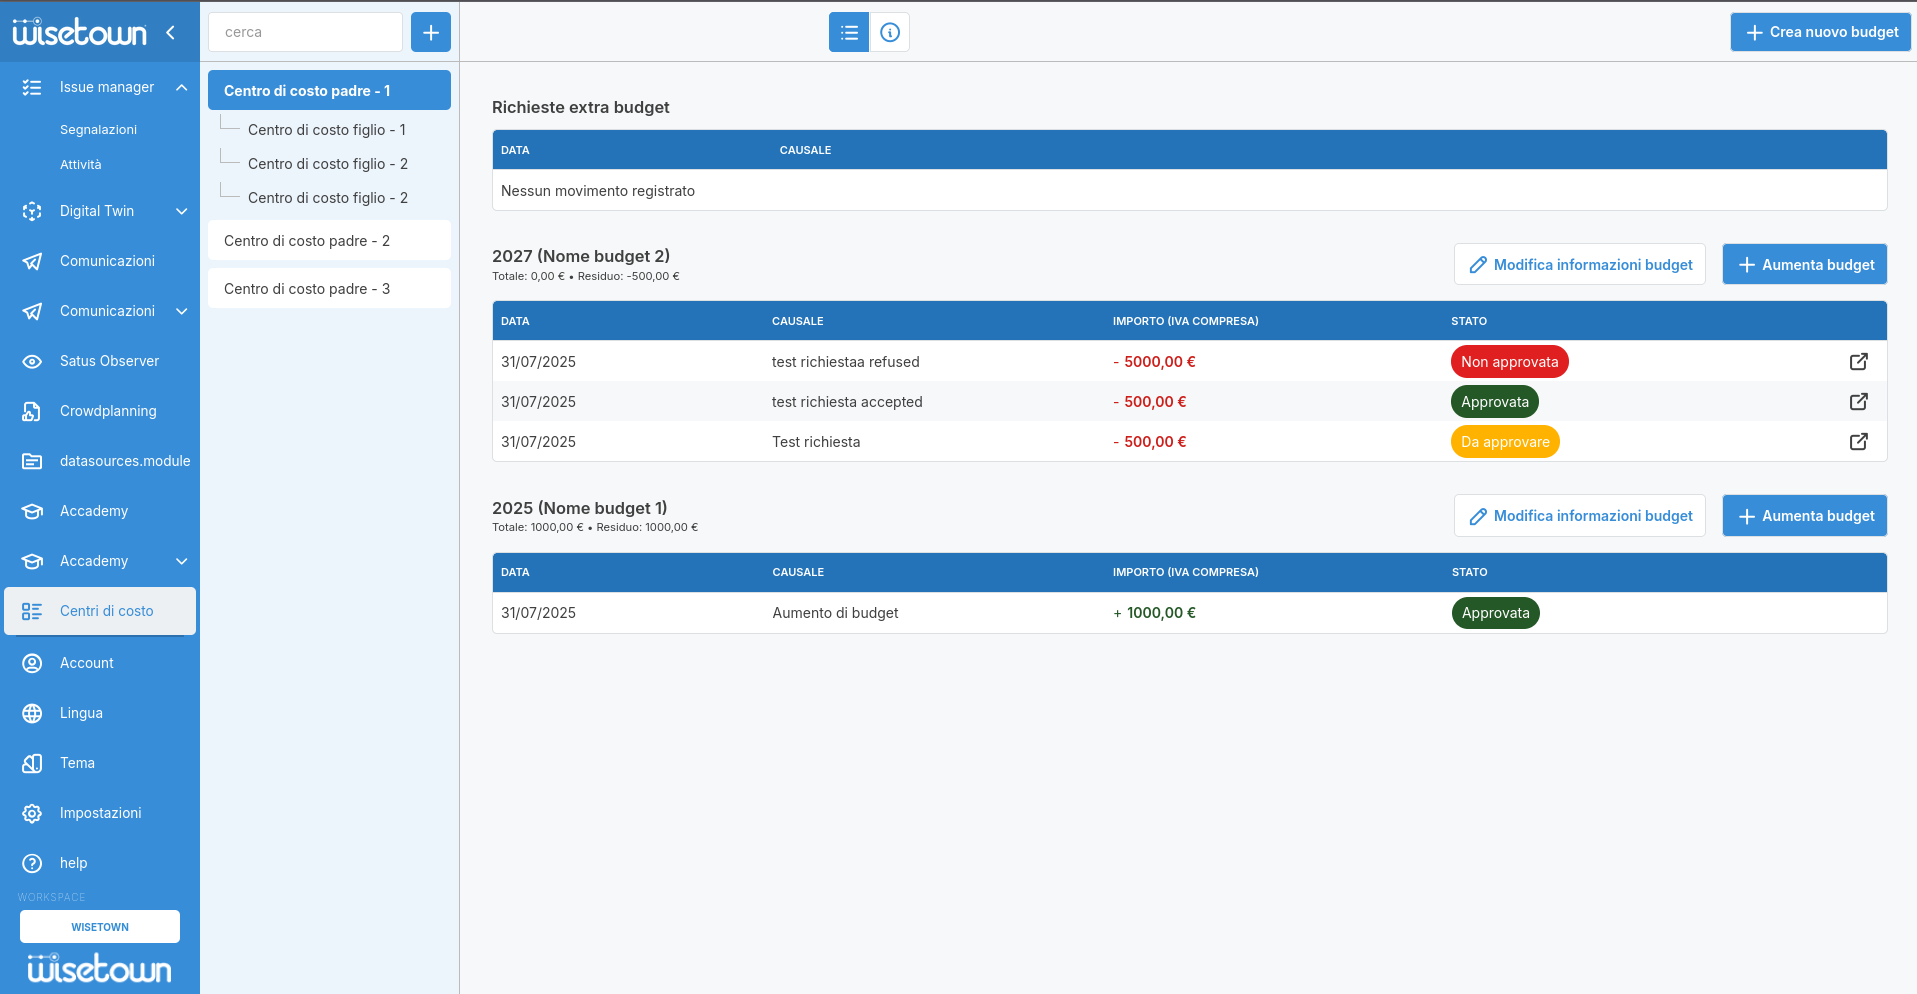Click the 'cerca' search input field

click(x=305, y=32)
